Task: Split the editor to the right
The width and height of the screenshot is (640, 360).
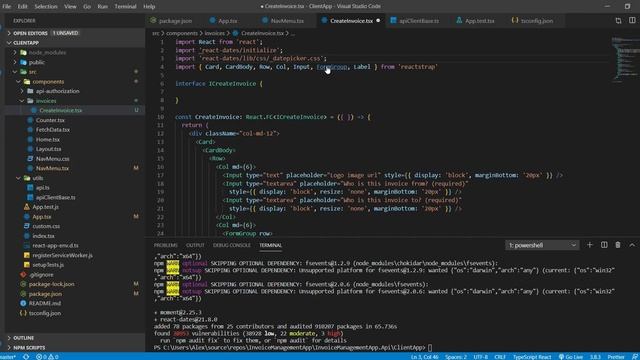Action: click(632, 20)
